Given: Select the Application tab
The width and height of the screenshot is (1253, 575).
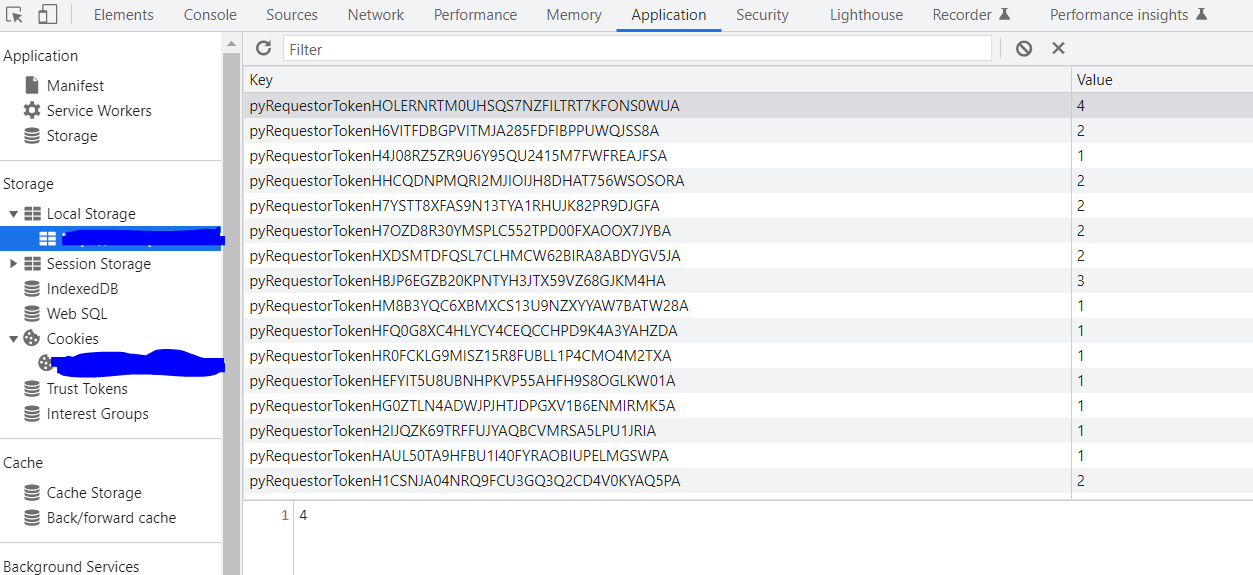Looking at the screenshot, I should [669, 15].
